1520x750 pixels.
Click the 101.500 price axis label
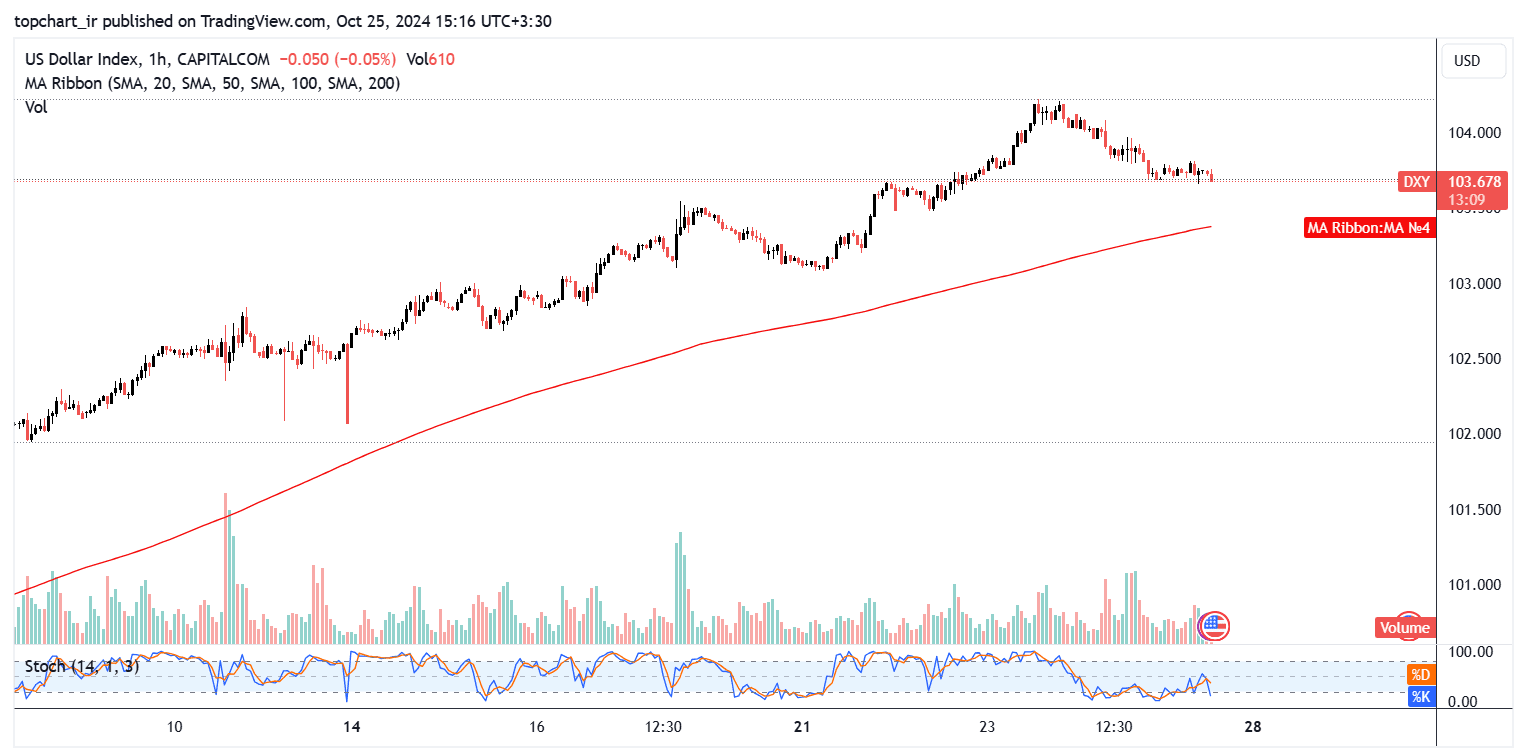pos(1475,510)
